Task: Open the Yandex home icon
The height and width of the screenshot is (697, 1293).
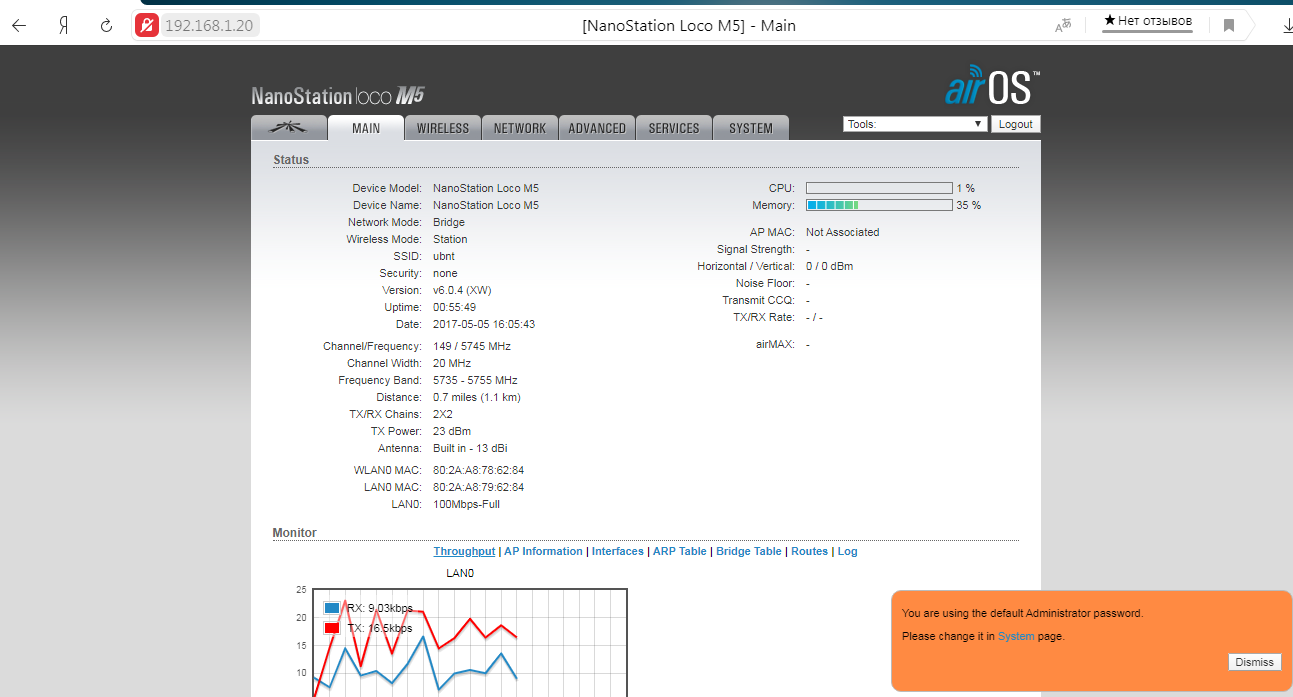Action: click(x=63, y=26)
